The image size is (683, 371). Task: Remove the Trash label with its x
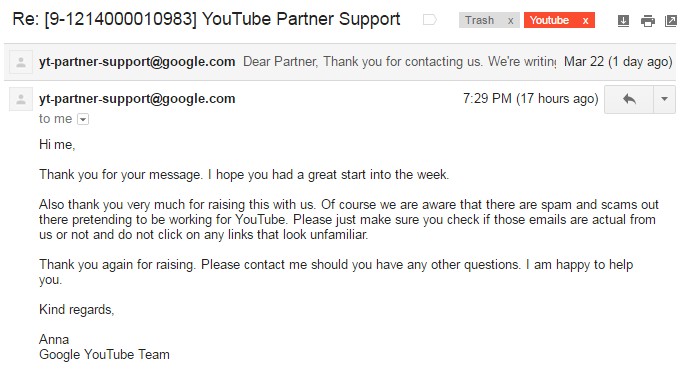click(510, 20)
